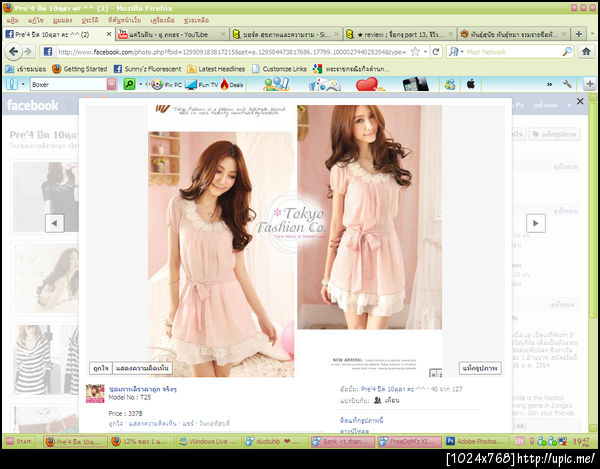This screenshot has height=469, width=600.
Task: Click the Apple logo toolbar icon
Action: [x=471, y=84]
